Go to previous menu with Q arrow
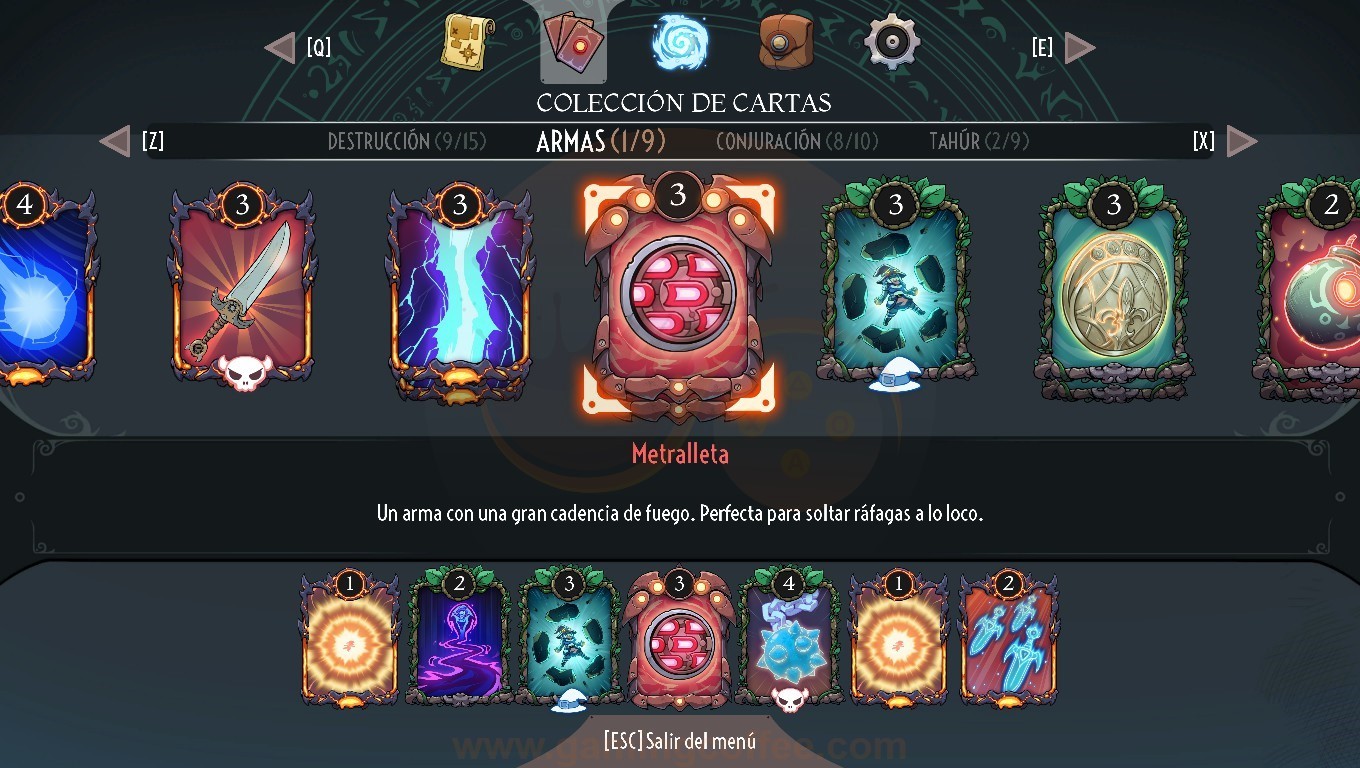This screenshot has height=768, width=1360. [x=280, y=47]
